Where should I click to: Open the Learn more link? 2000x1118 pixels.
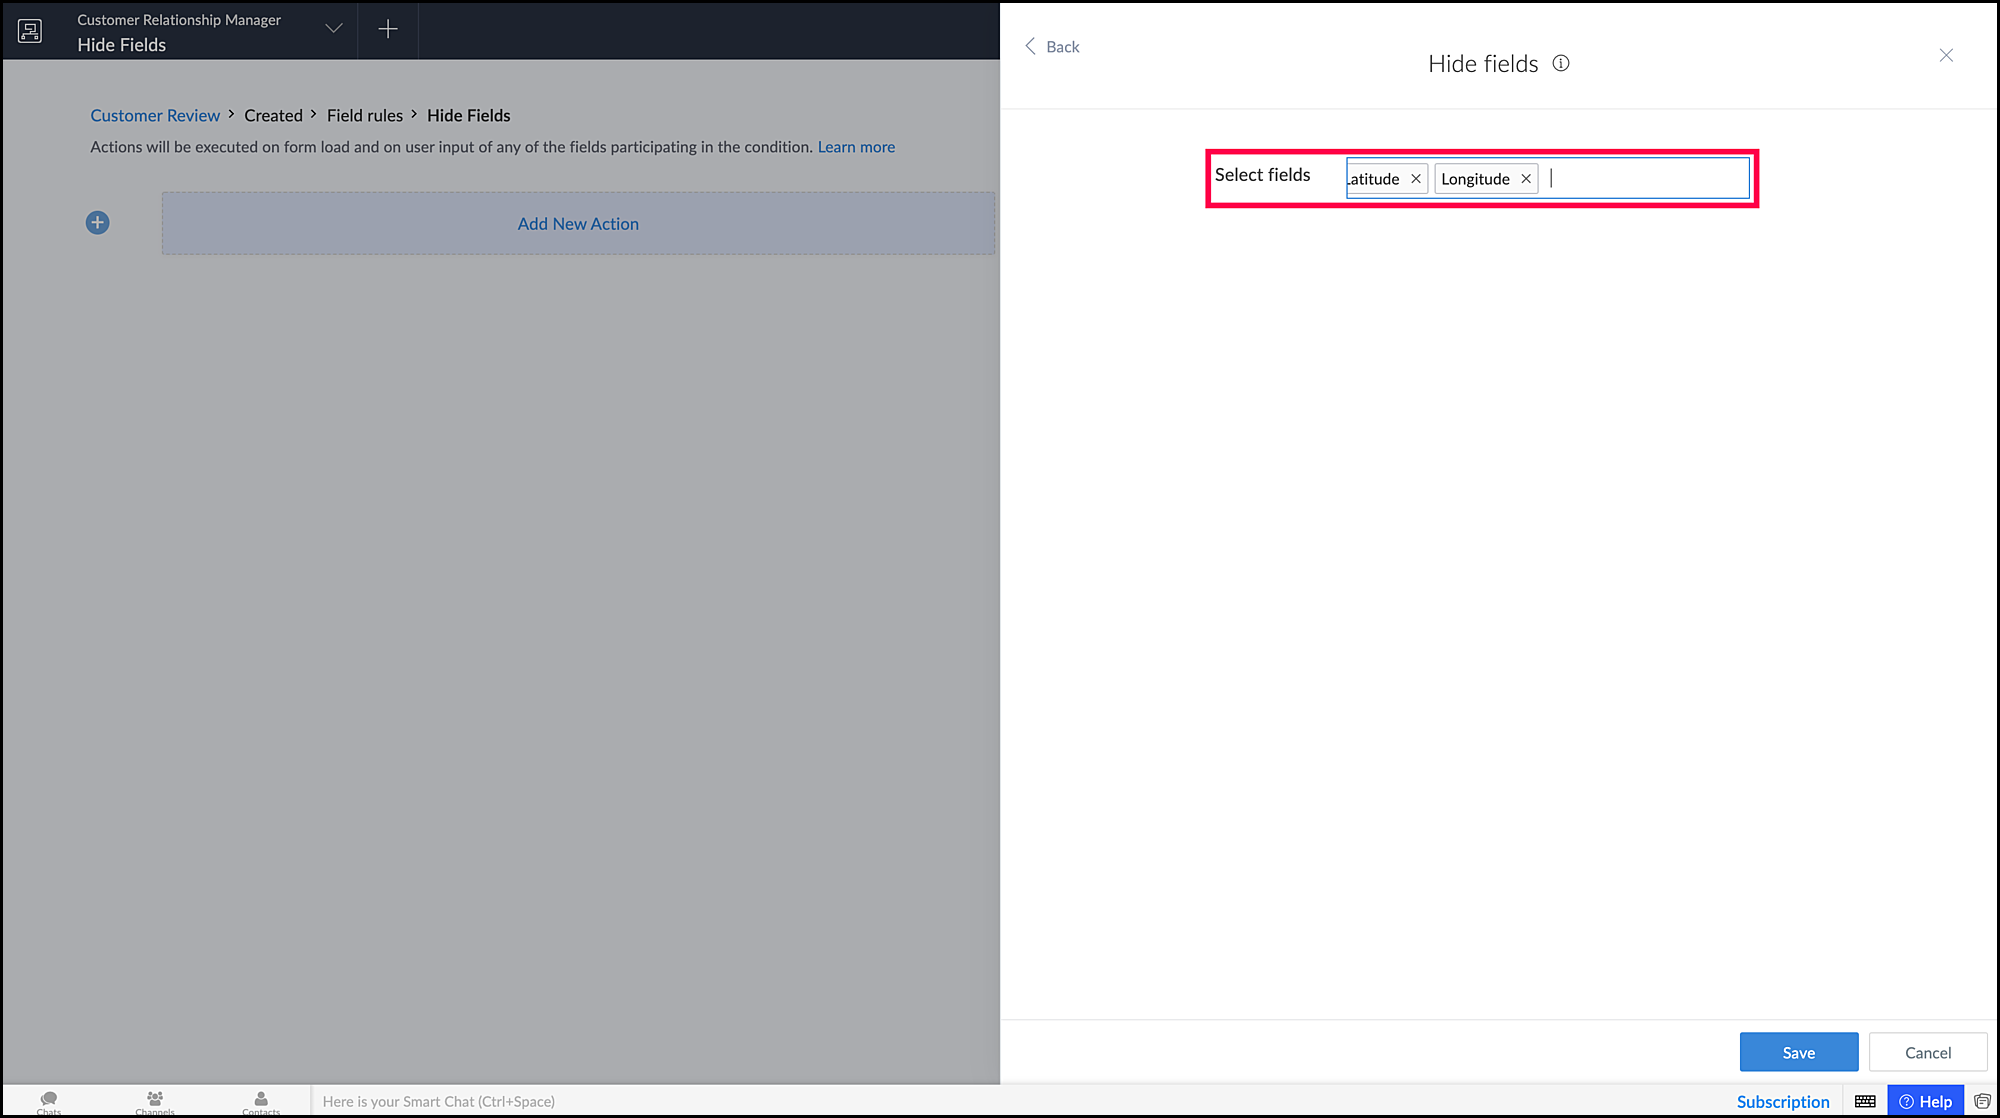point(856,147)
